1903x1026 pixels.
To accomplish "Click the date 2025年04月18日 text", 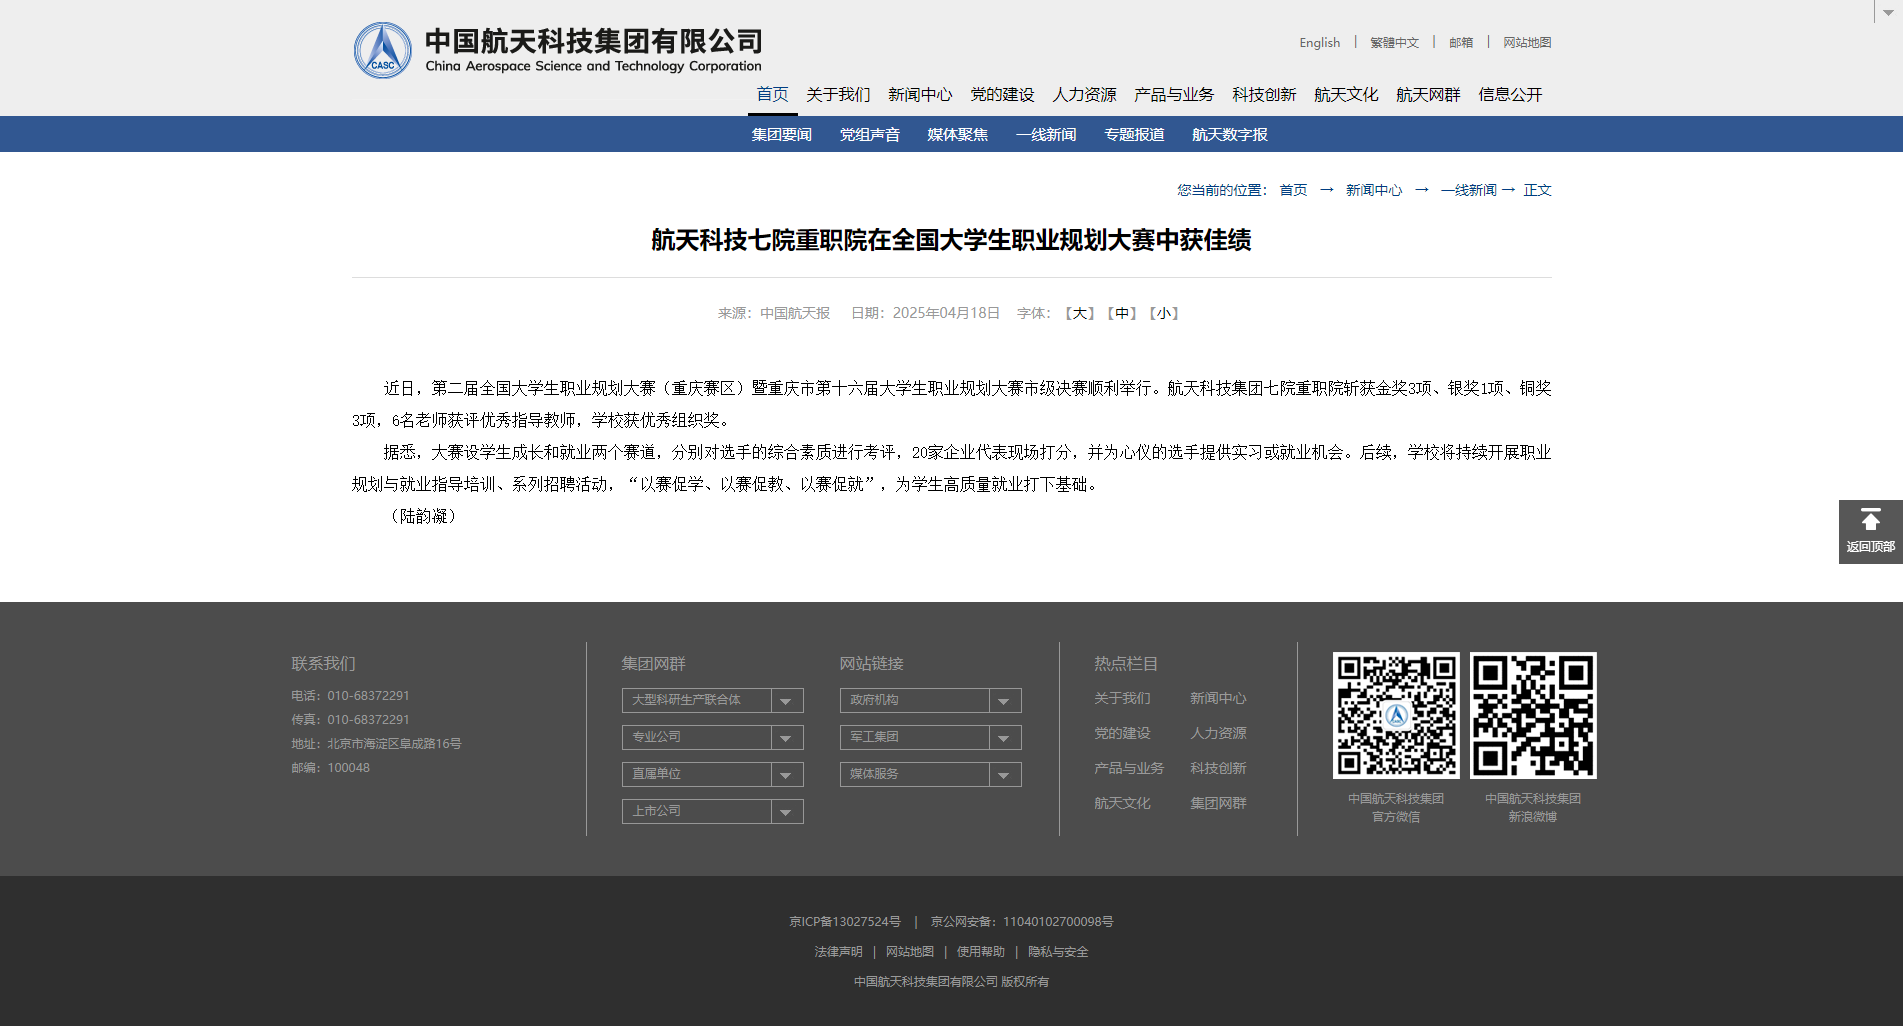I will 946,313.
